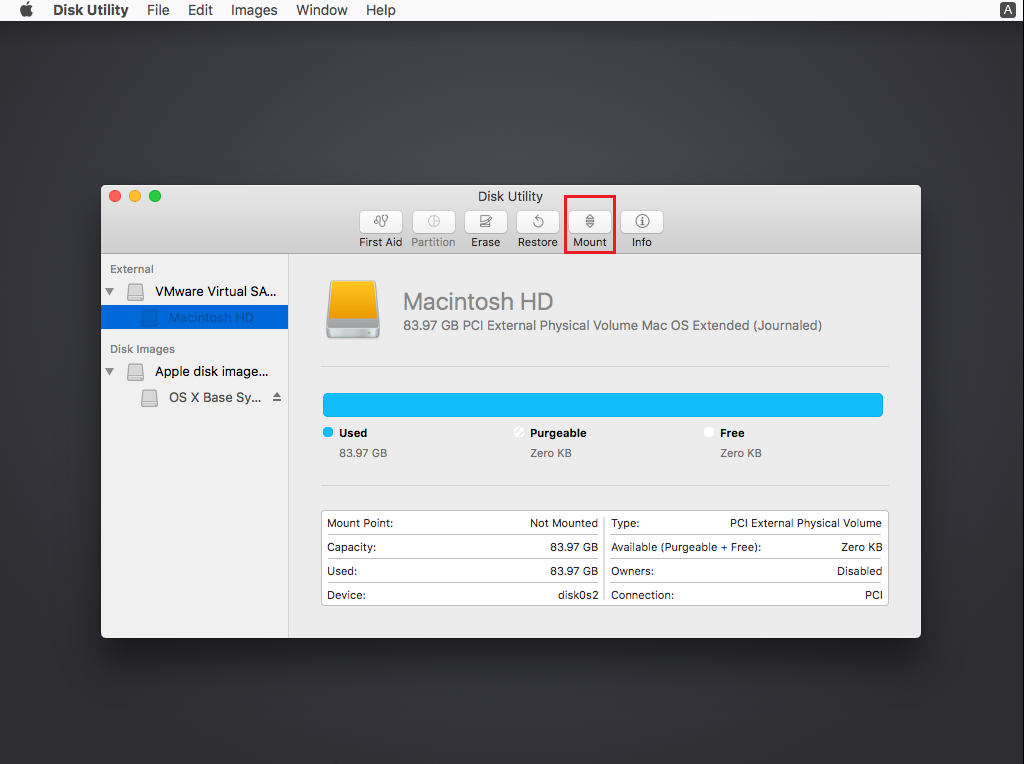Select OS X Base System volume
The image size is (1024, 764).
tap(215, 398)
